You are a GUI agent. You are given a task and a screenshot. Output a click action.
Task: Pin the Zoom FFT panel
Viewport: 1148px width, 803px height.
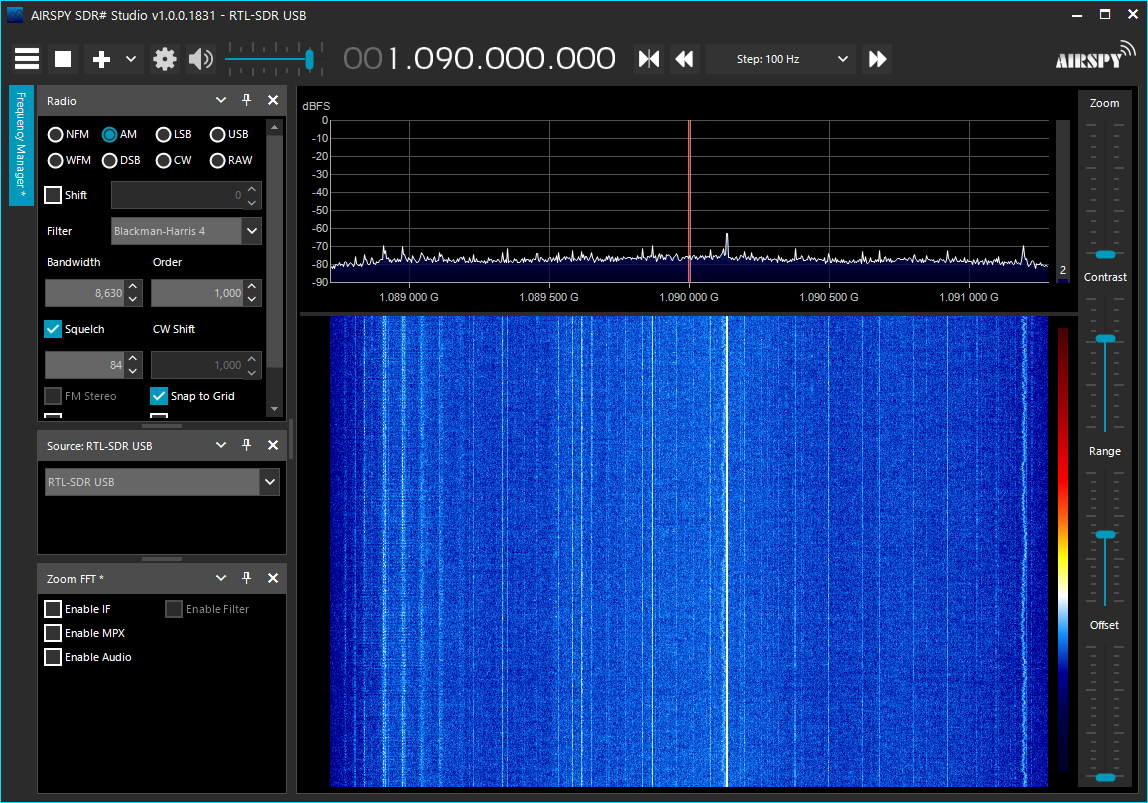coord(247,578)
